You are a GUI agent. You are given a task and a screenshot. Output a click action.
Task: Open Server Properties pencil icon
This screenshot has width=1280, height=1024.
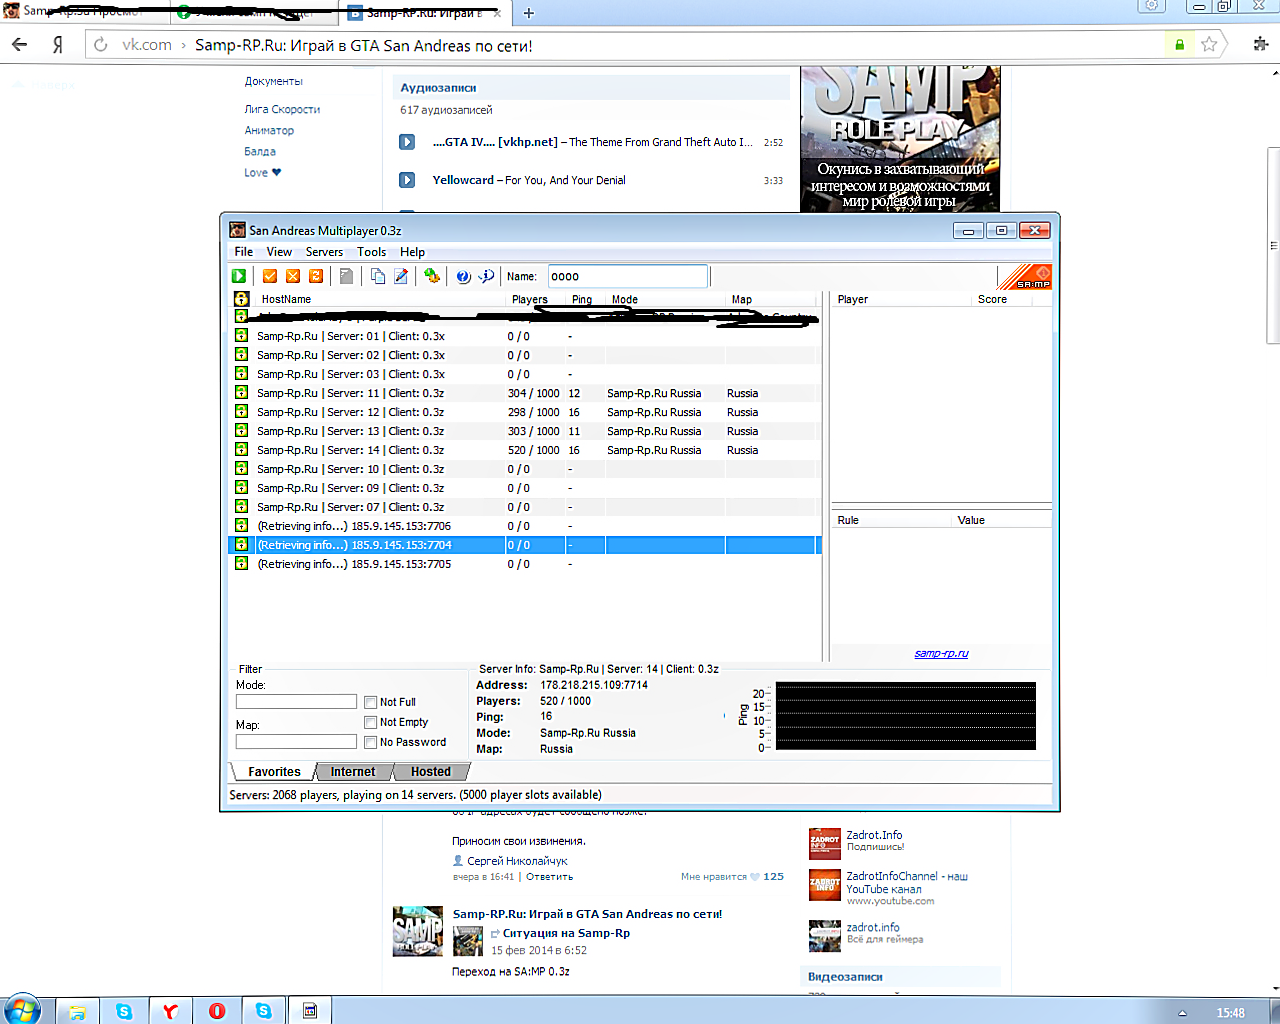point(401,276)
